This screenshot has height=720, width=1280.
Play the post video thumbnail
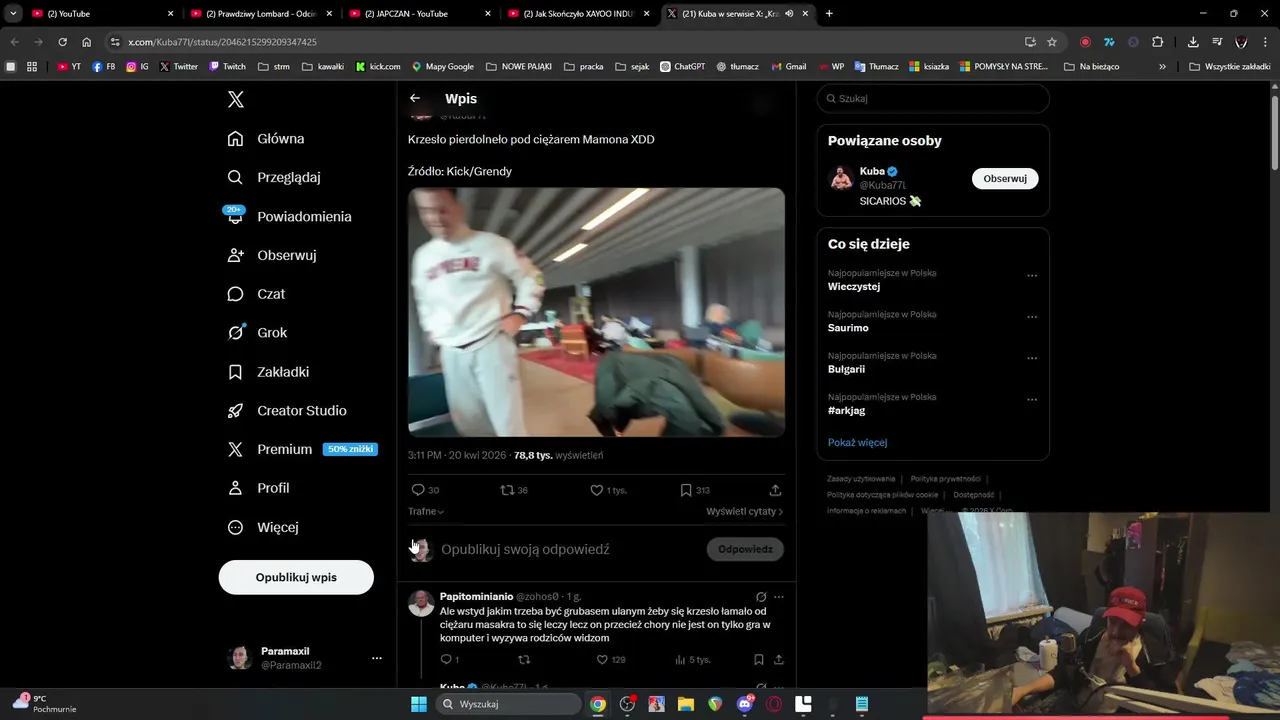point(596,312)
